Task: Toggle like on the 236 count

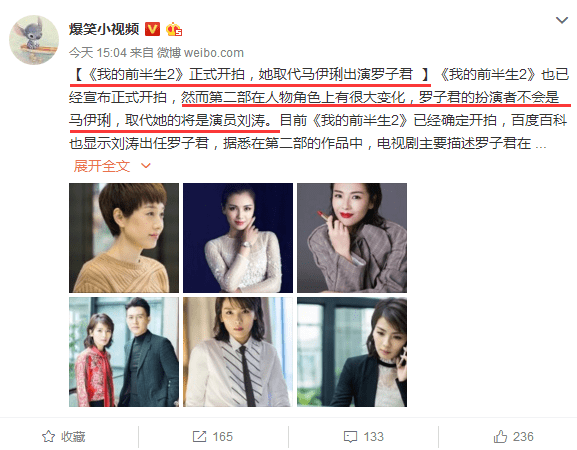Action: [523, 437]
